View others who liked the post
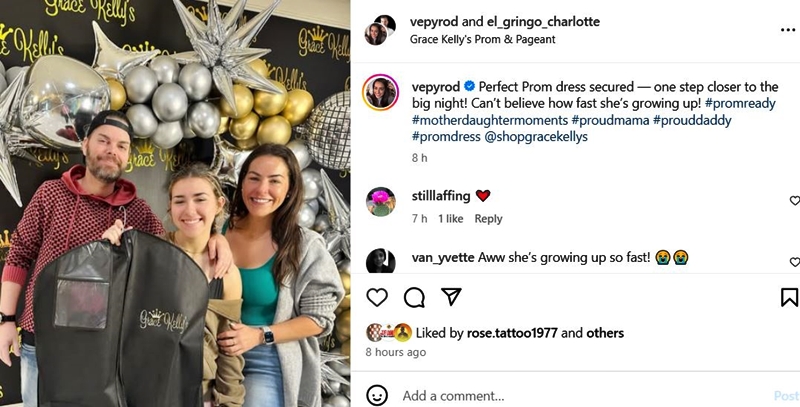This screenshot has height=407, width=800. point(605,333)
